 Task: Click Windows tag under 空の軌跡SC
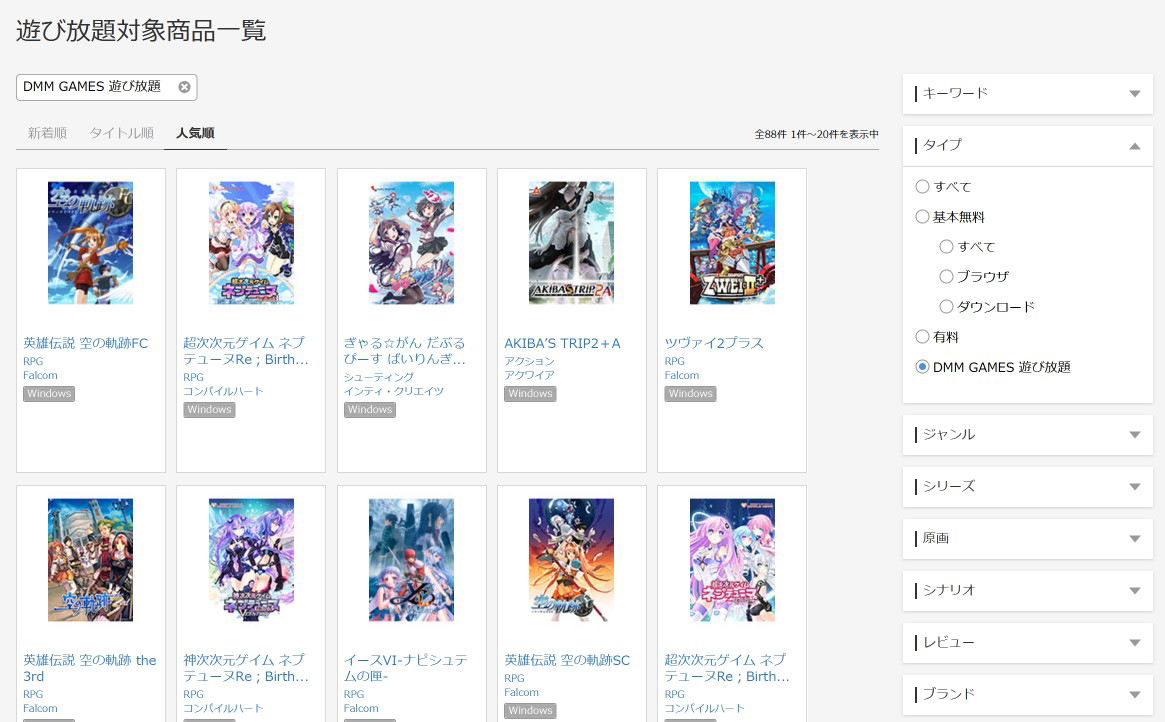click(530, 711)
